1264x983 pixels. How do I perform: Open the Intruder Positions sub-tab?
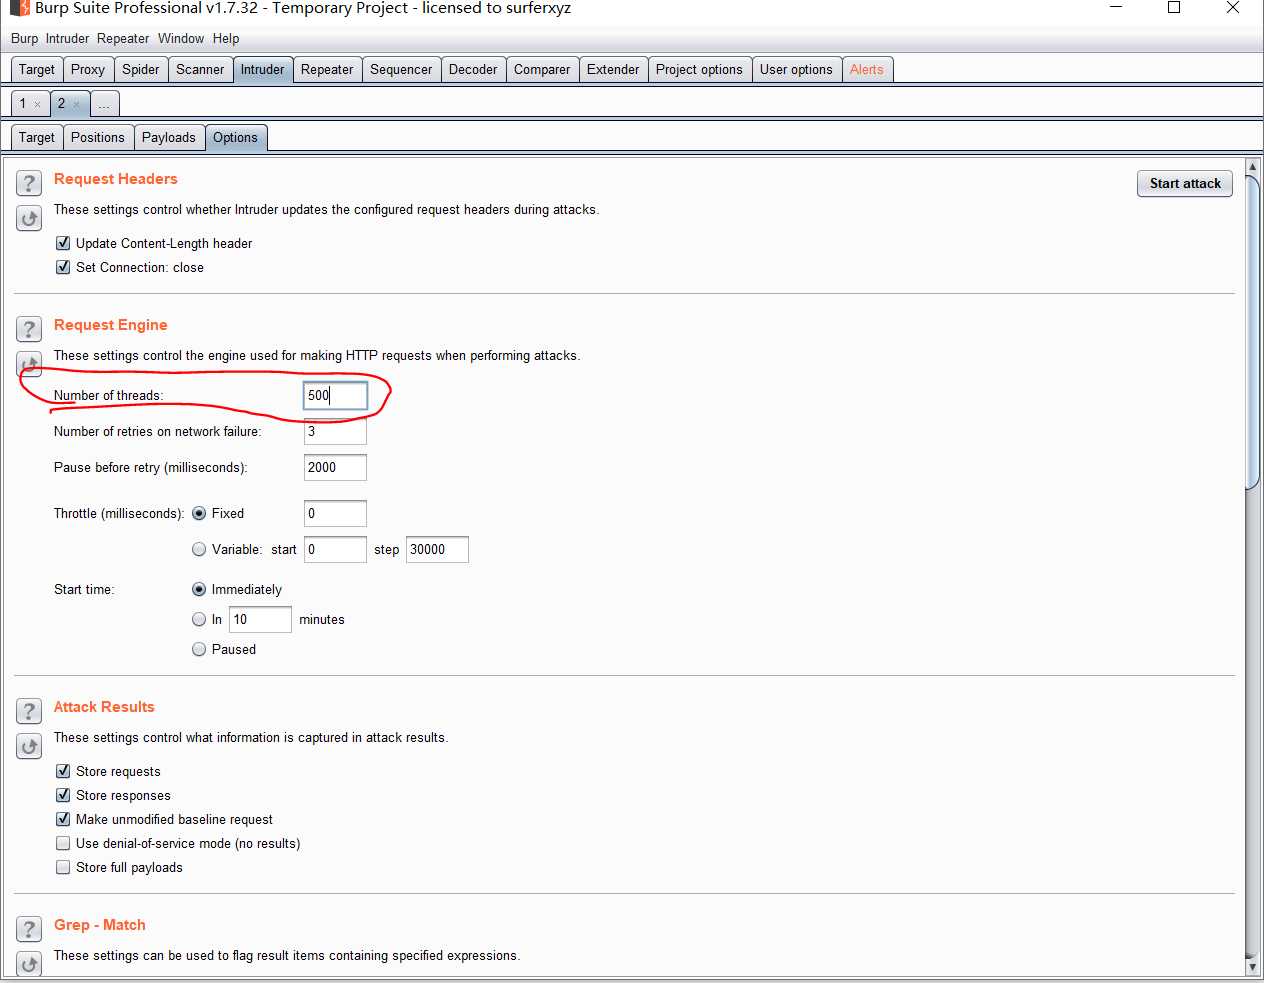[98, 137]
